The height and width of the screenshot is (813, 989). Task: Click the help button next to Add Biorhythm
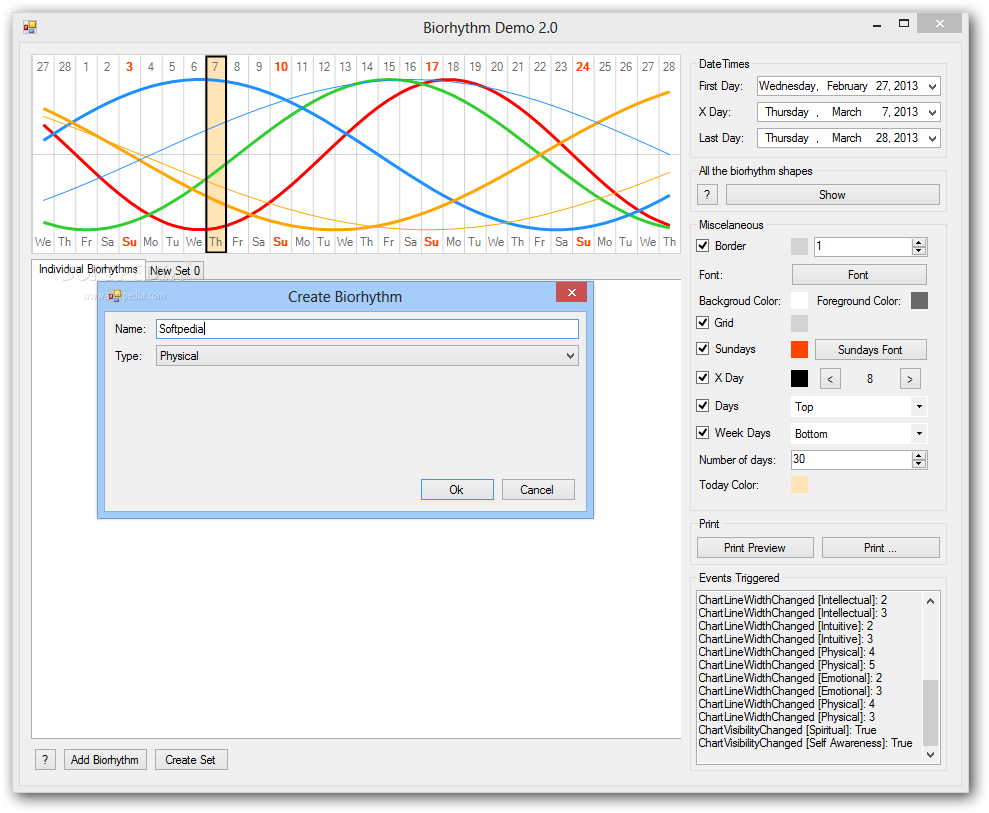tap(45, 759)
